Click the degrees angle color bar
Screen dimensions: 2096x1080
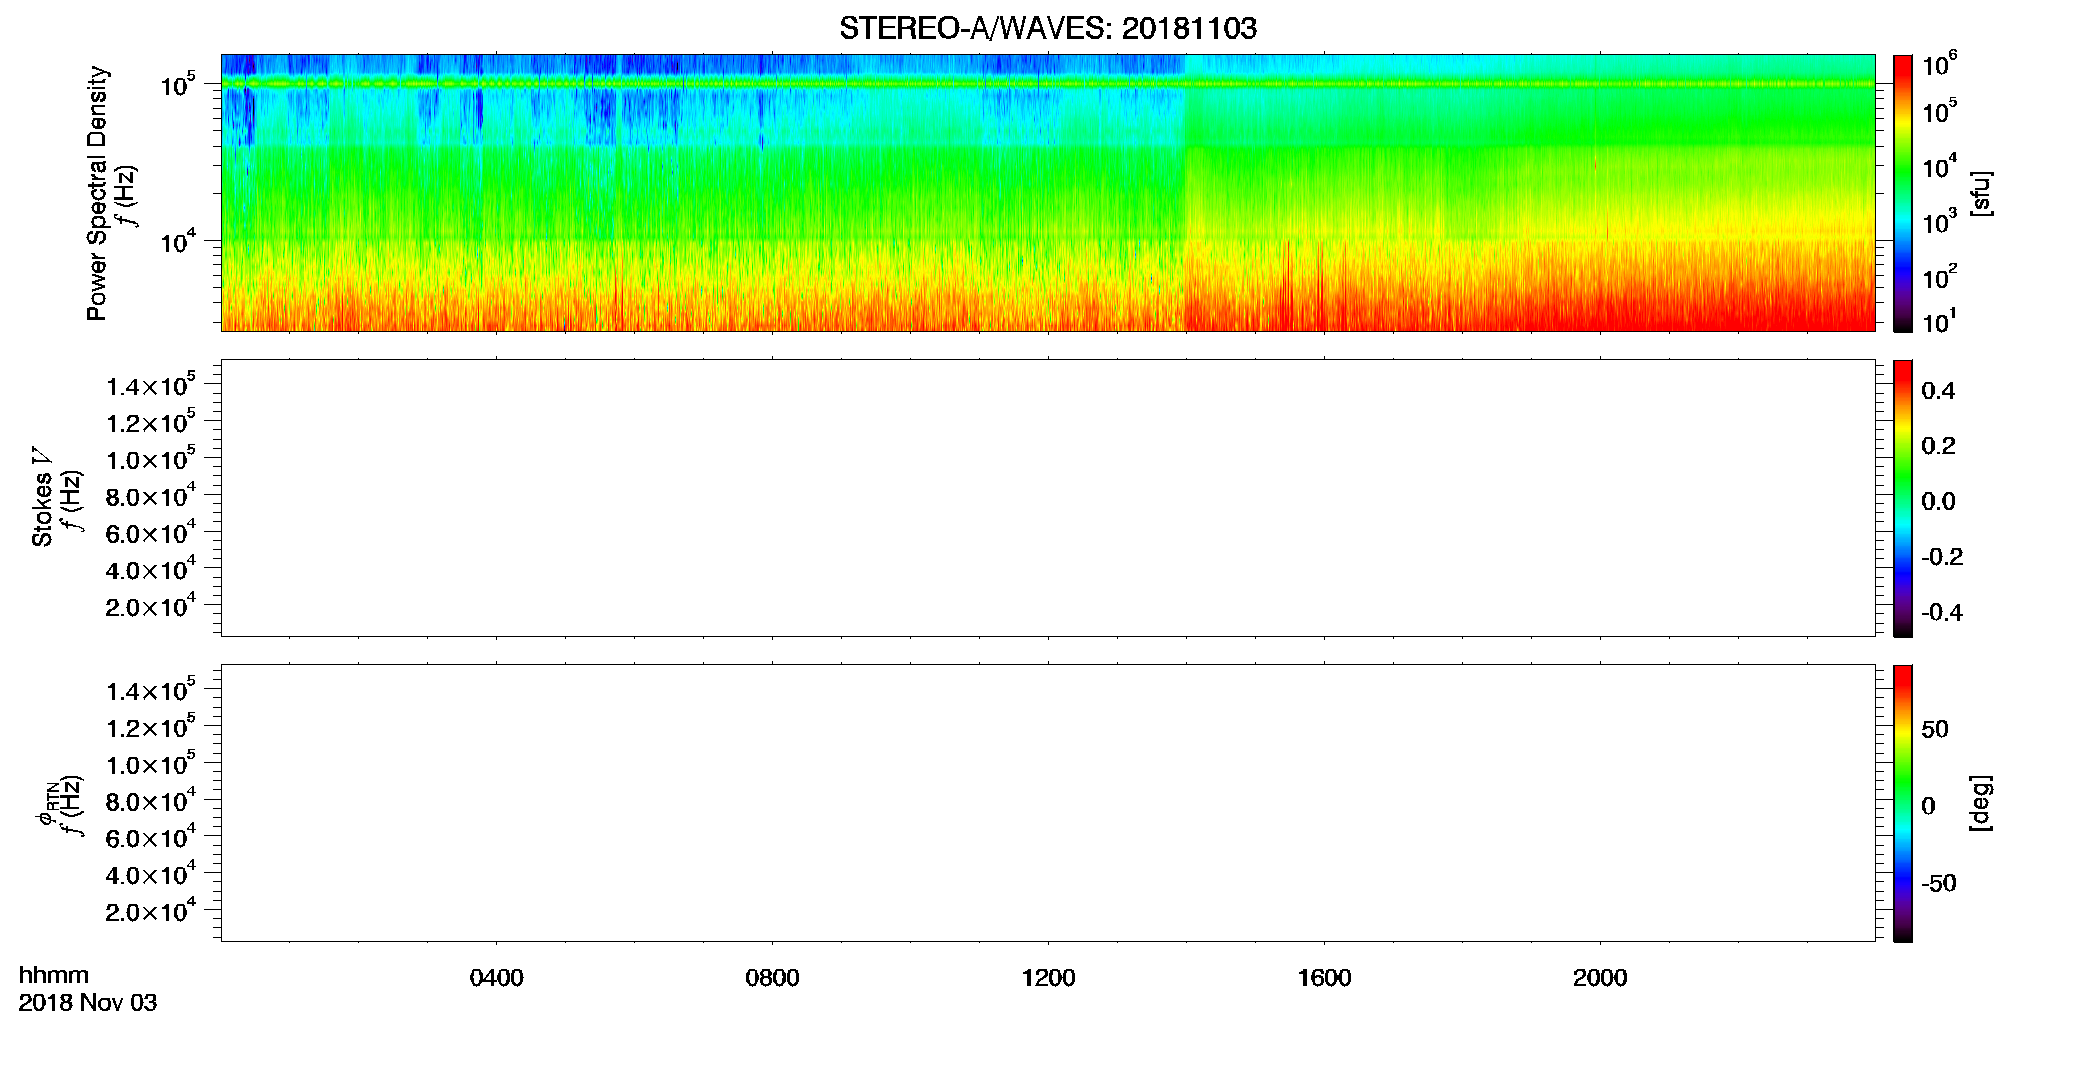pos(1903,803)
